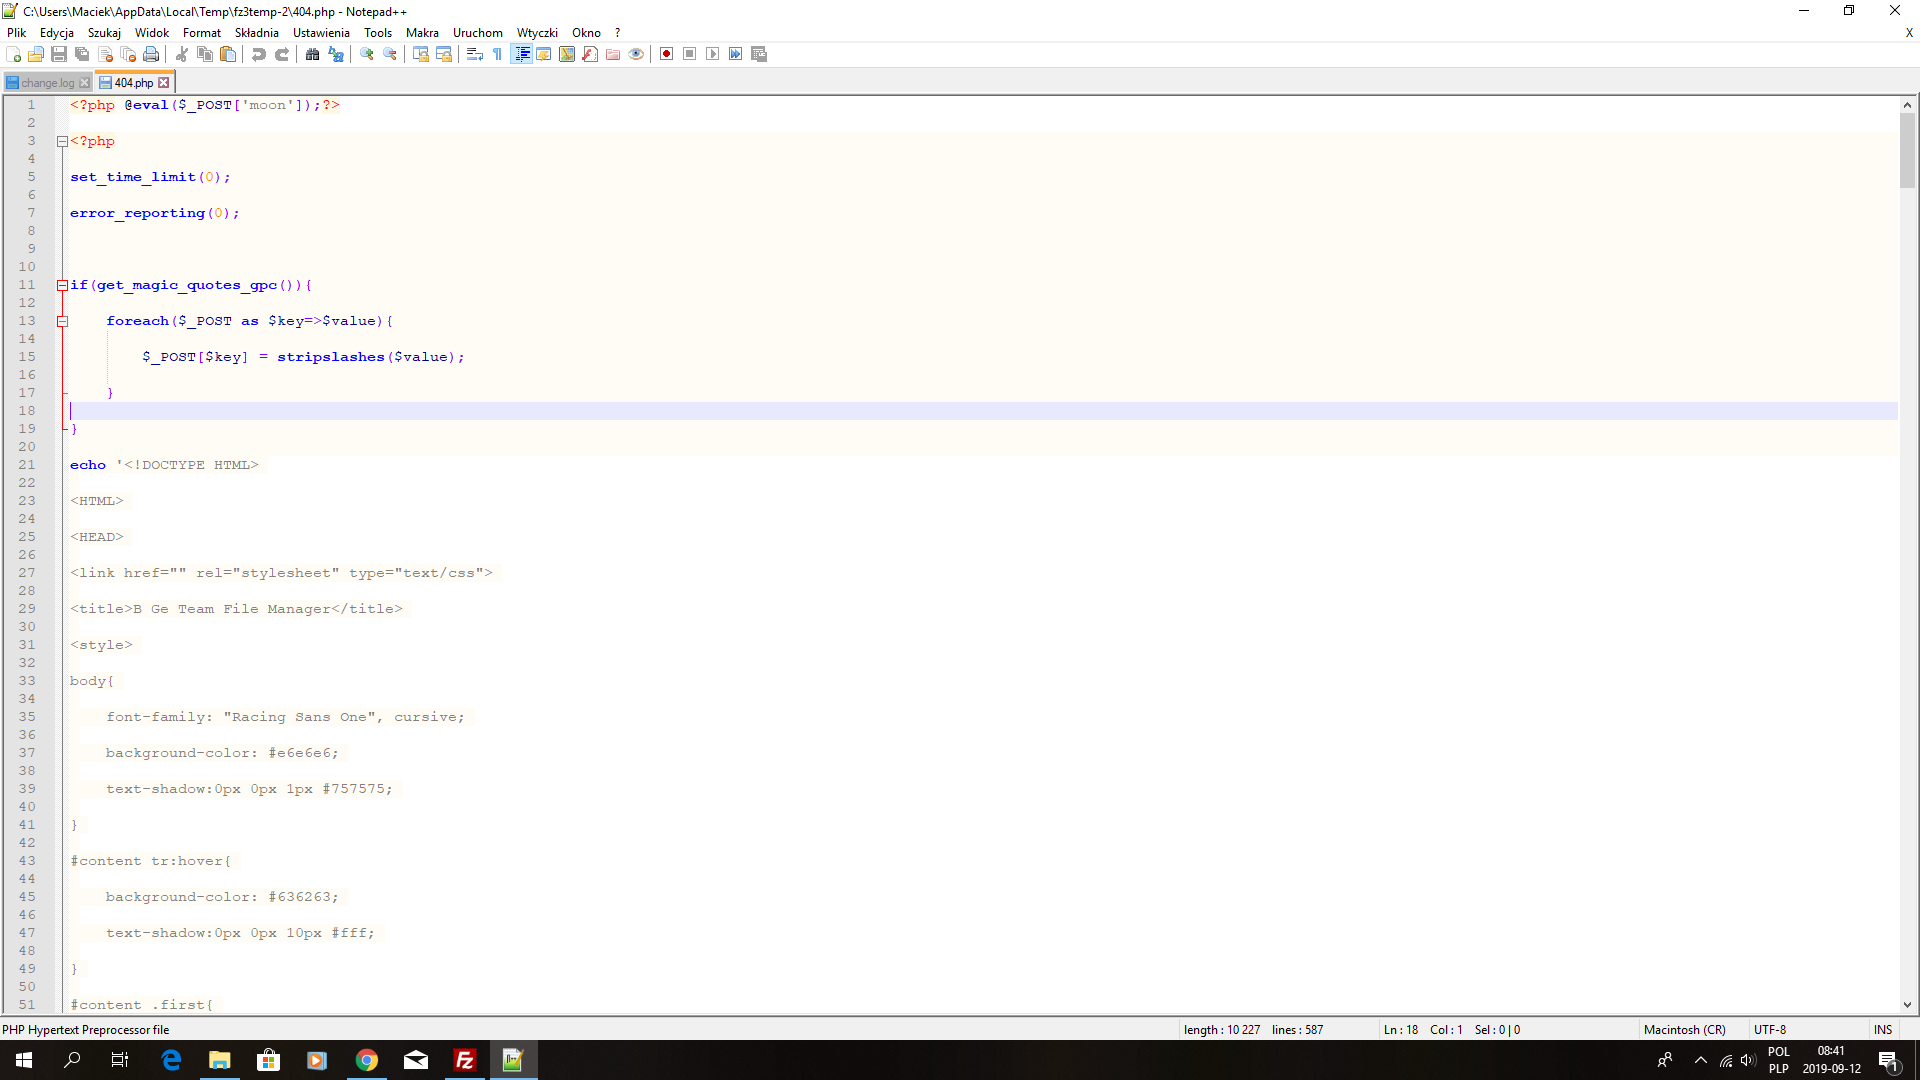1920x1080 pixels.
Task: Toggle the indent guide toolbar button
Action: pyautogui.click(x=522, y=54)
